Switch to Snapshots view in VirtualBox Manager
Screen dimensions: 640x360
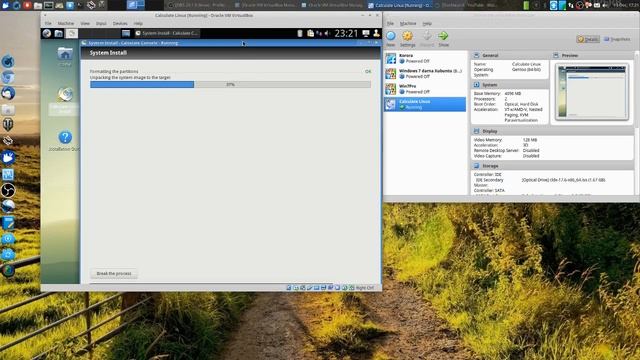click(617, 39)
